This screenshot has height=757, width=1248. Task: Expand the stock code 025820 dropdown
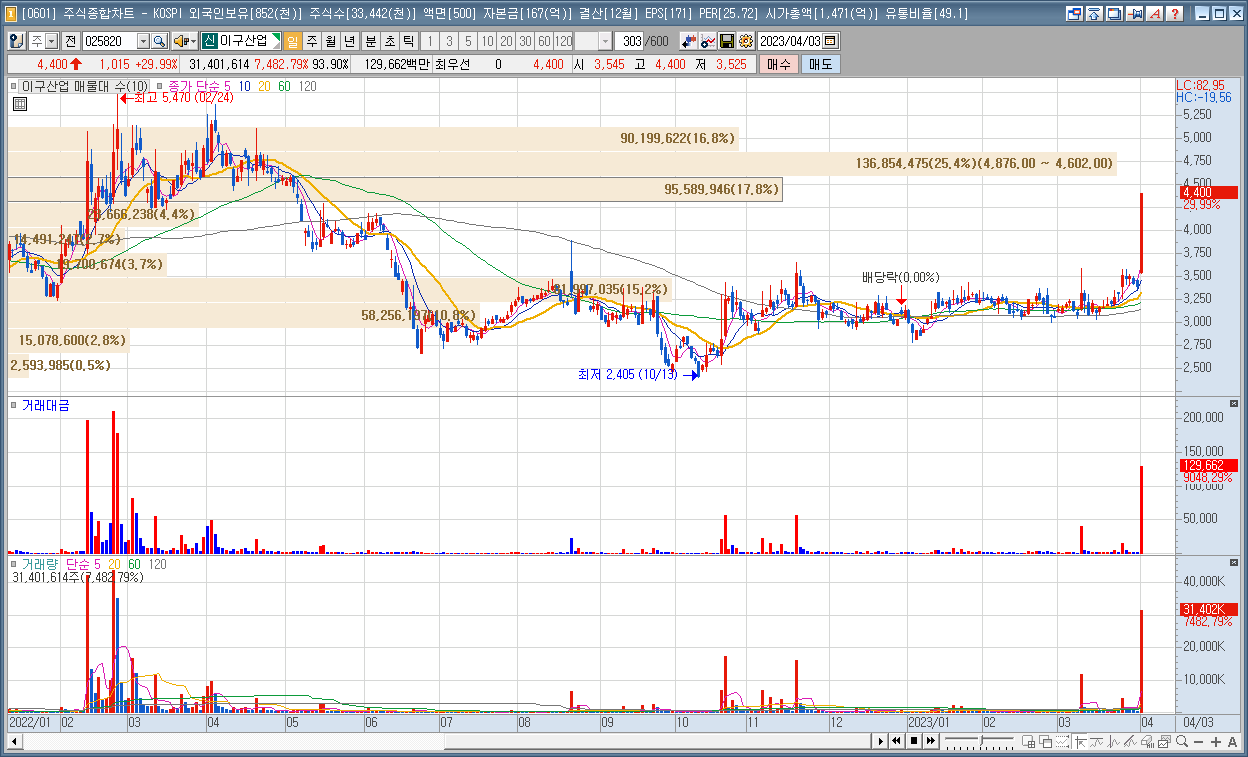143,41
